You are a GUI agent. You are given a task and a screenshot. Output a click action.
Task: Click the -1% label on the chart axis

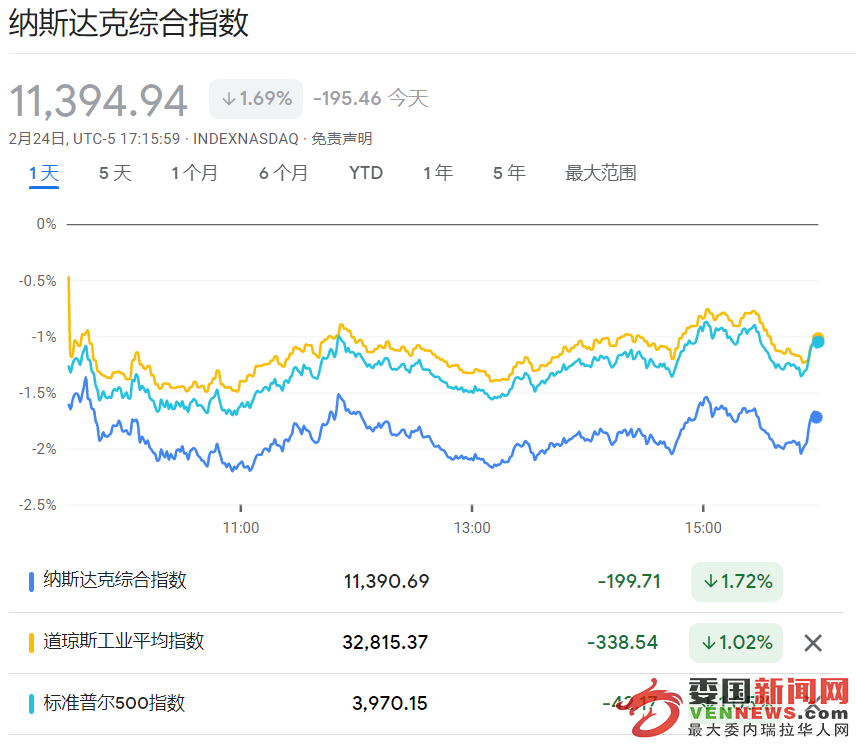[44, 337]
